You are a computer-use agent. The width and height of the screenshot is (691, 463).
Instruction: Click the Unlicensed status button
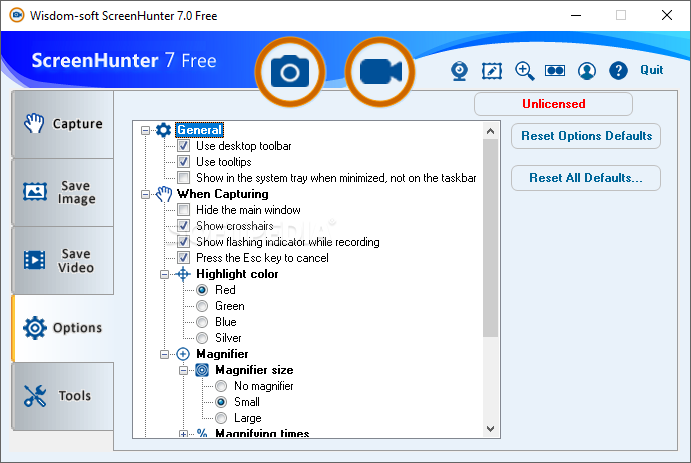pos(554,104)
